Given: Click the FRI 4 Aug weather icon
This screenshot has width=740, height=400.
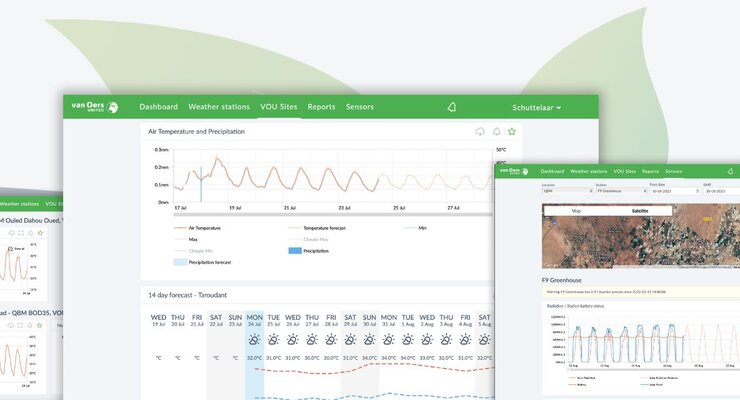Looking at the screenshot, I should point(465,340).
